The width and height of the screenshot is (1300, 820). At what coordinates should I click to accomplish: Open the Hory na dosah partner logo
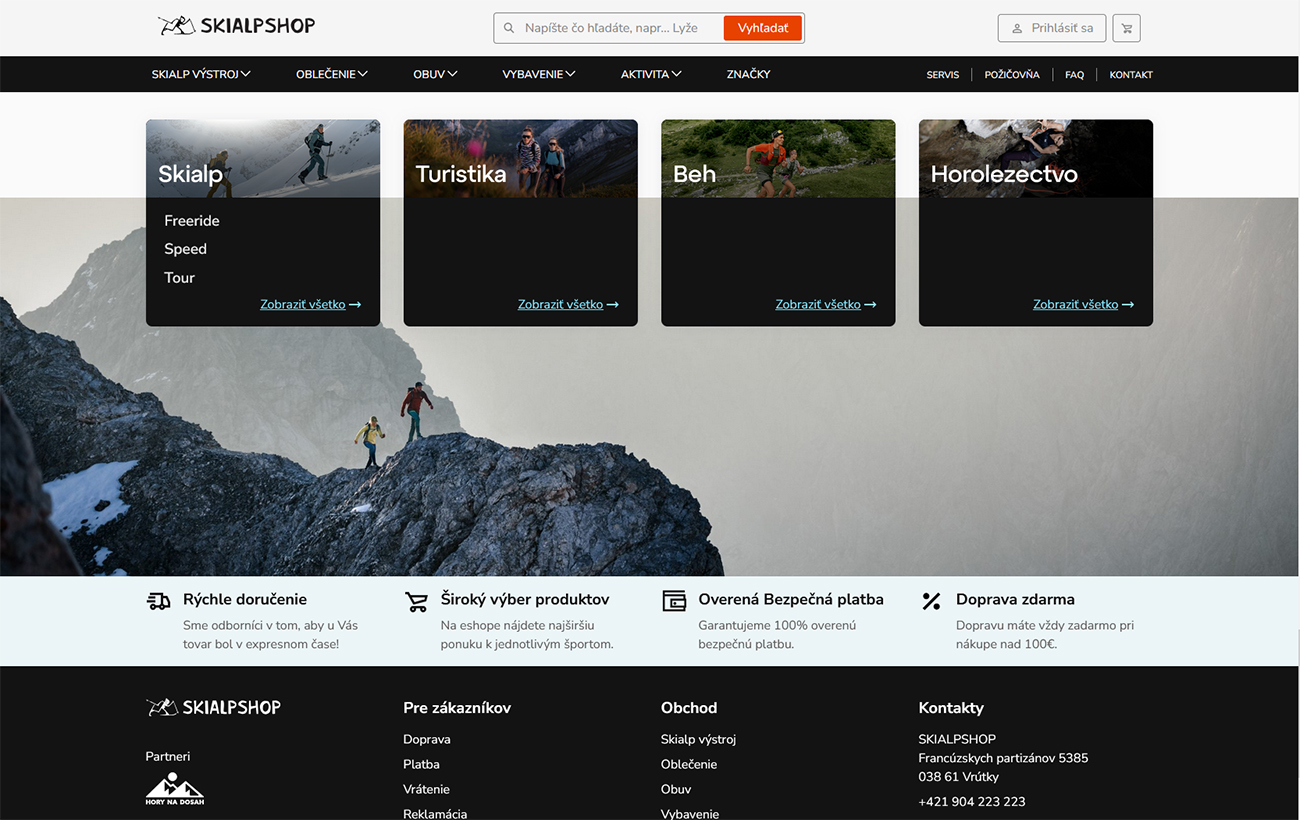click(175, 789)
